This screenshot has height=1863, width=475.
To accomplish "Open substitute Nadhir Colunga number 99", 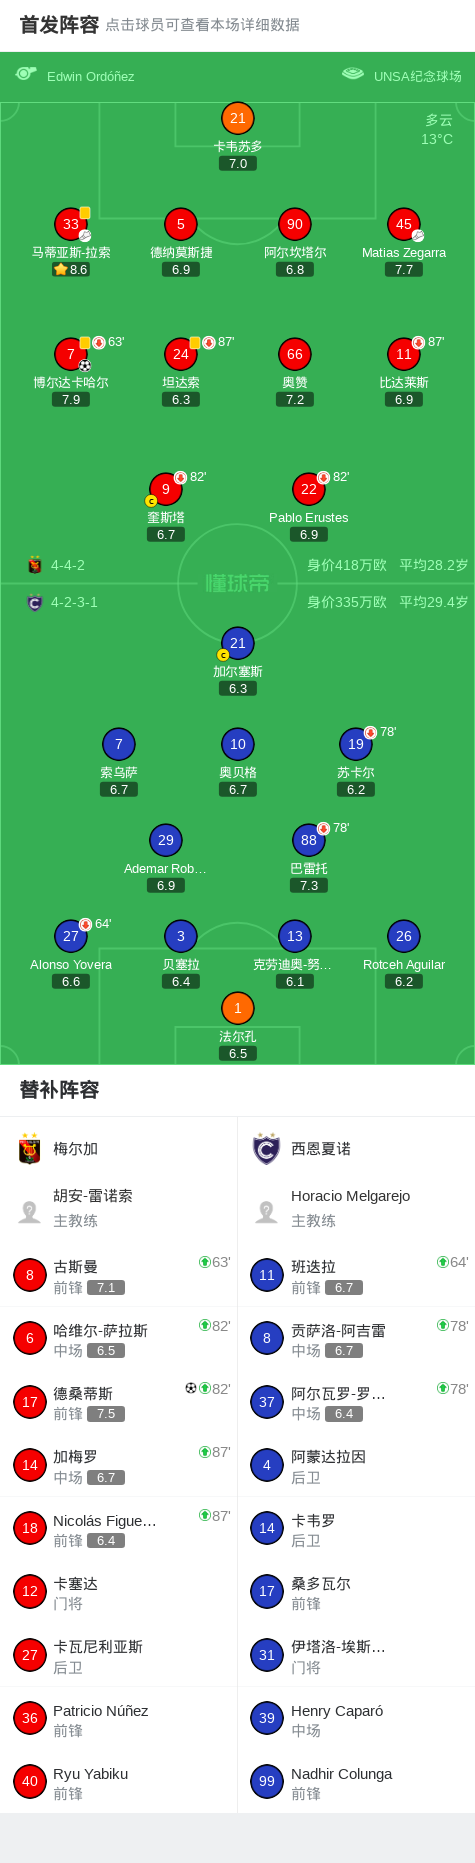I will (x=356, y=1781).
